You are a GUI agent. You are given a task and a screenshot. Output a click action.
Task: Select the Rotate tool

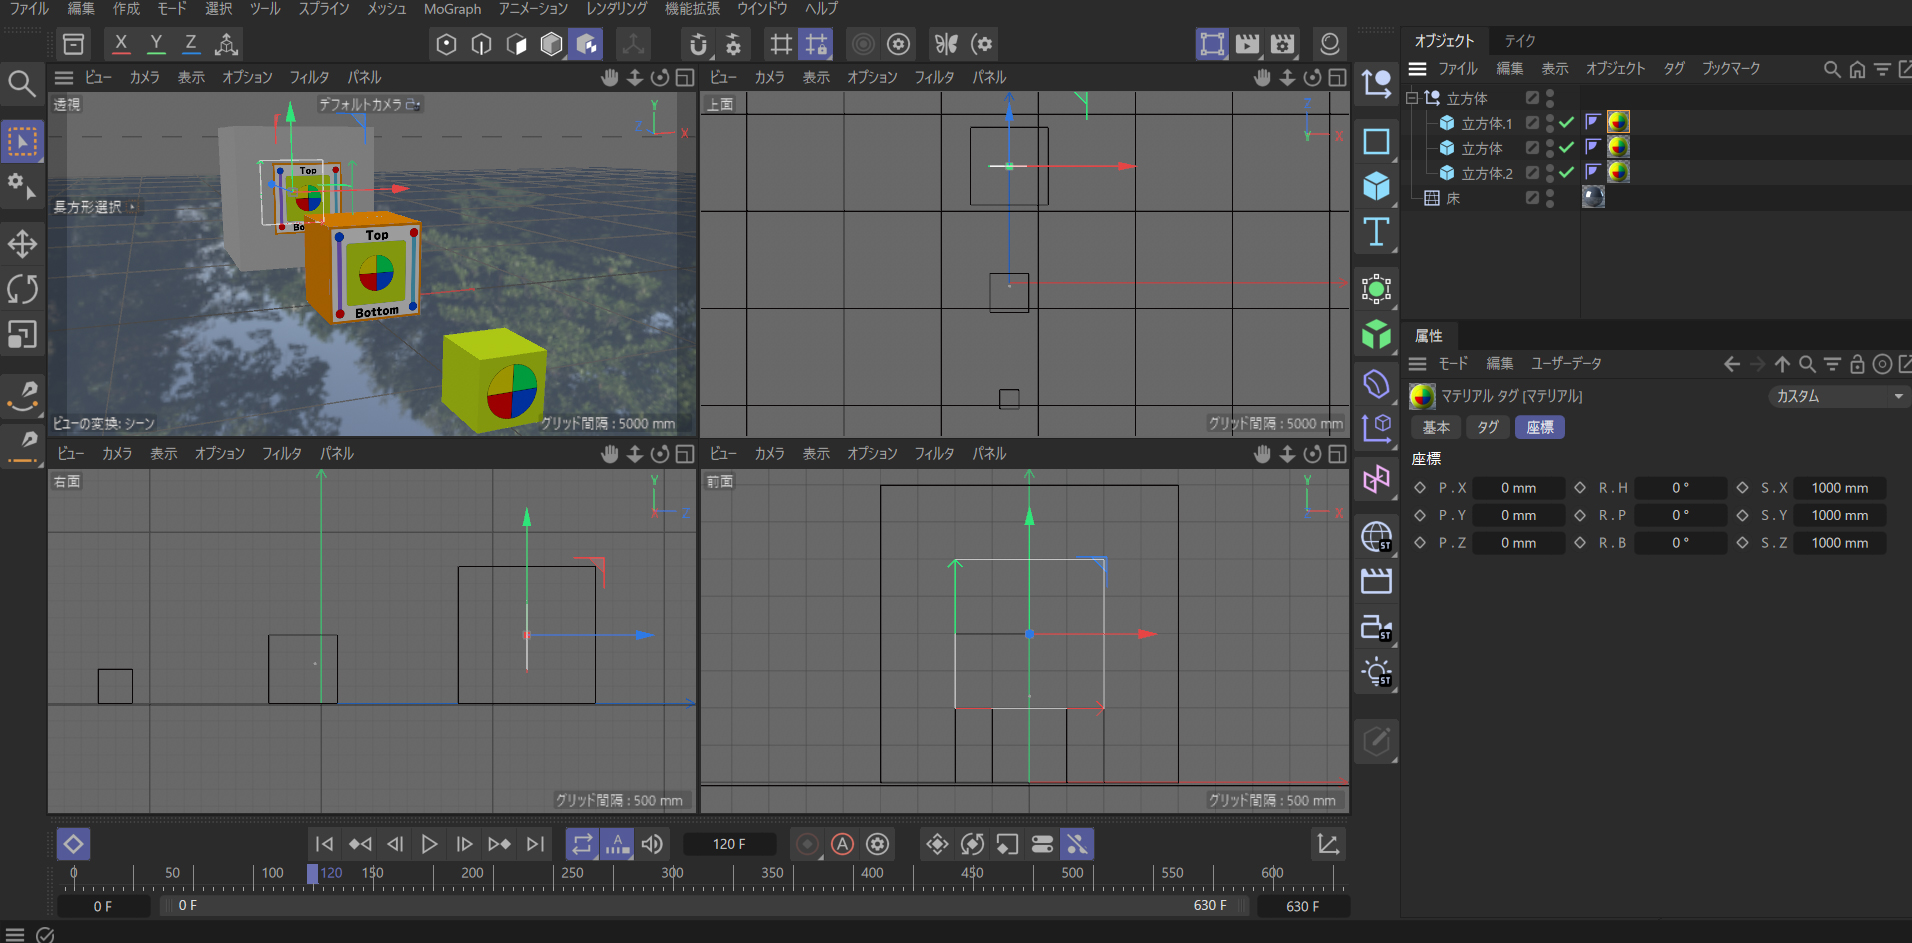point(22,289)
